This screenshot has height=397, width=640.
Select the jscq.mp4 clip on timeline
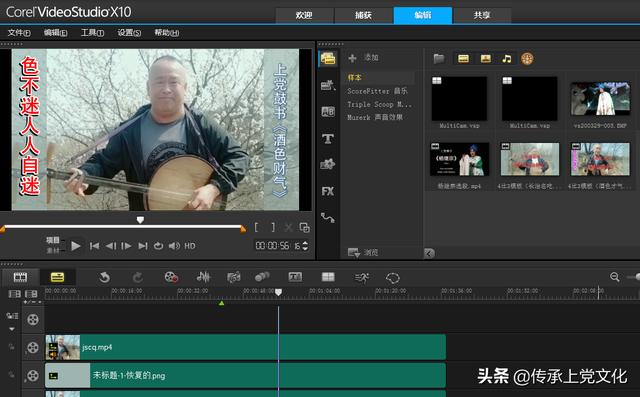click(245, 347)
